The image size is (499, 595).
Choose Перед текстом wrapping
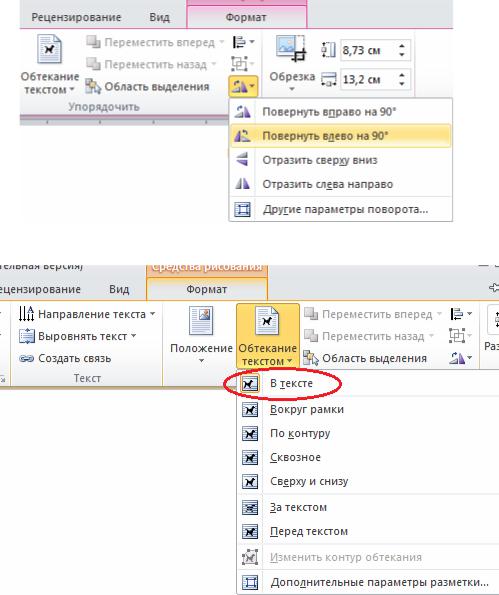[368, 532]
